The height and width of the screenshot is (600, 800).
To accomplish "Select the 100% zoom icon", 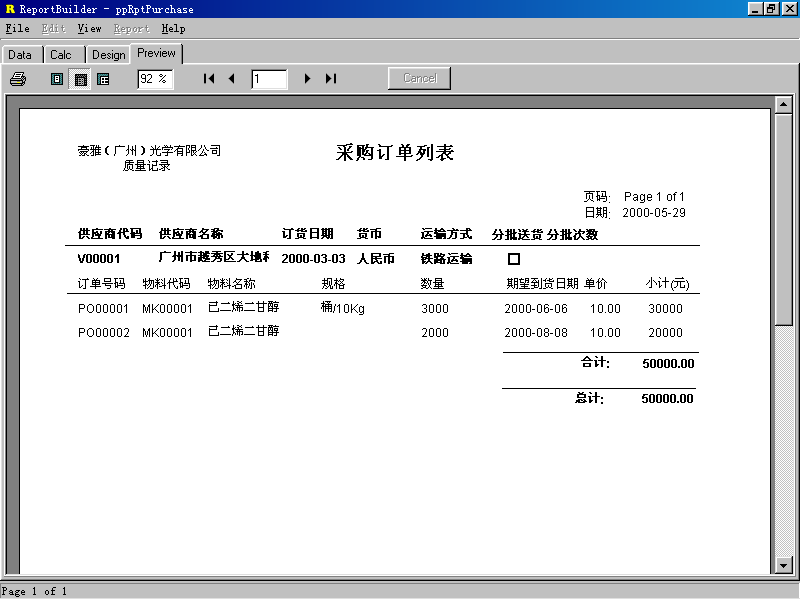I will (x=103, y=79).
